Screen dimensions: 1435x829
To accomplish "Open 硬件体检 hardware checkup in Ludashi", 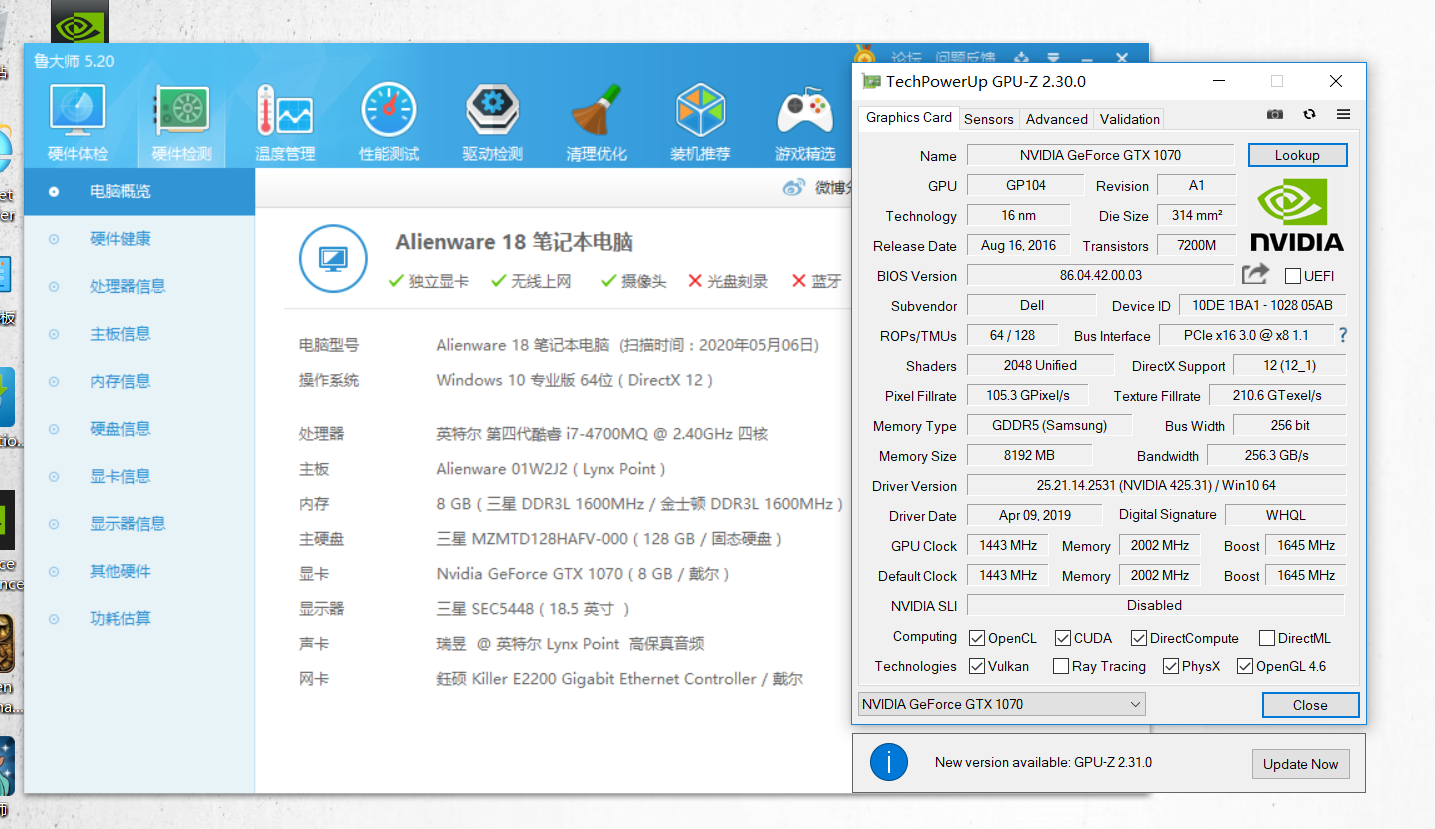I will pos(78,124).
